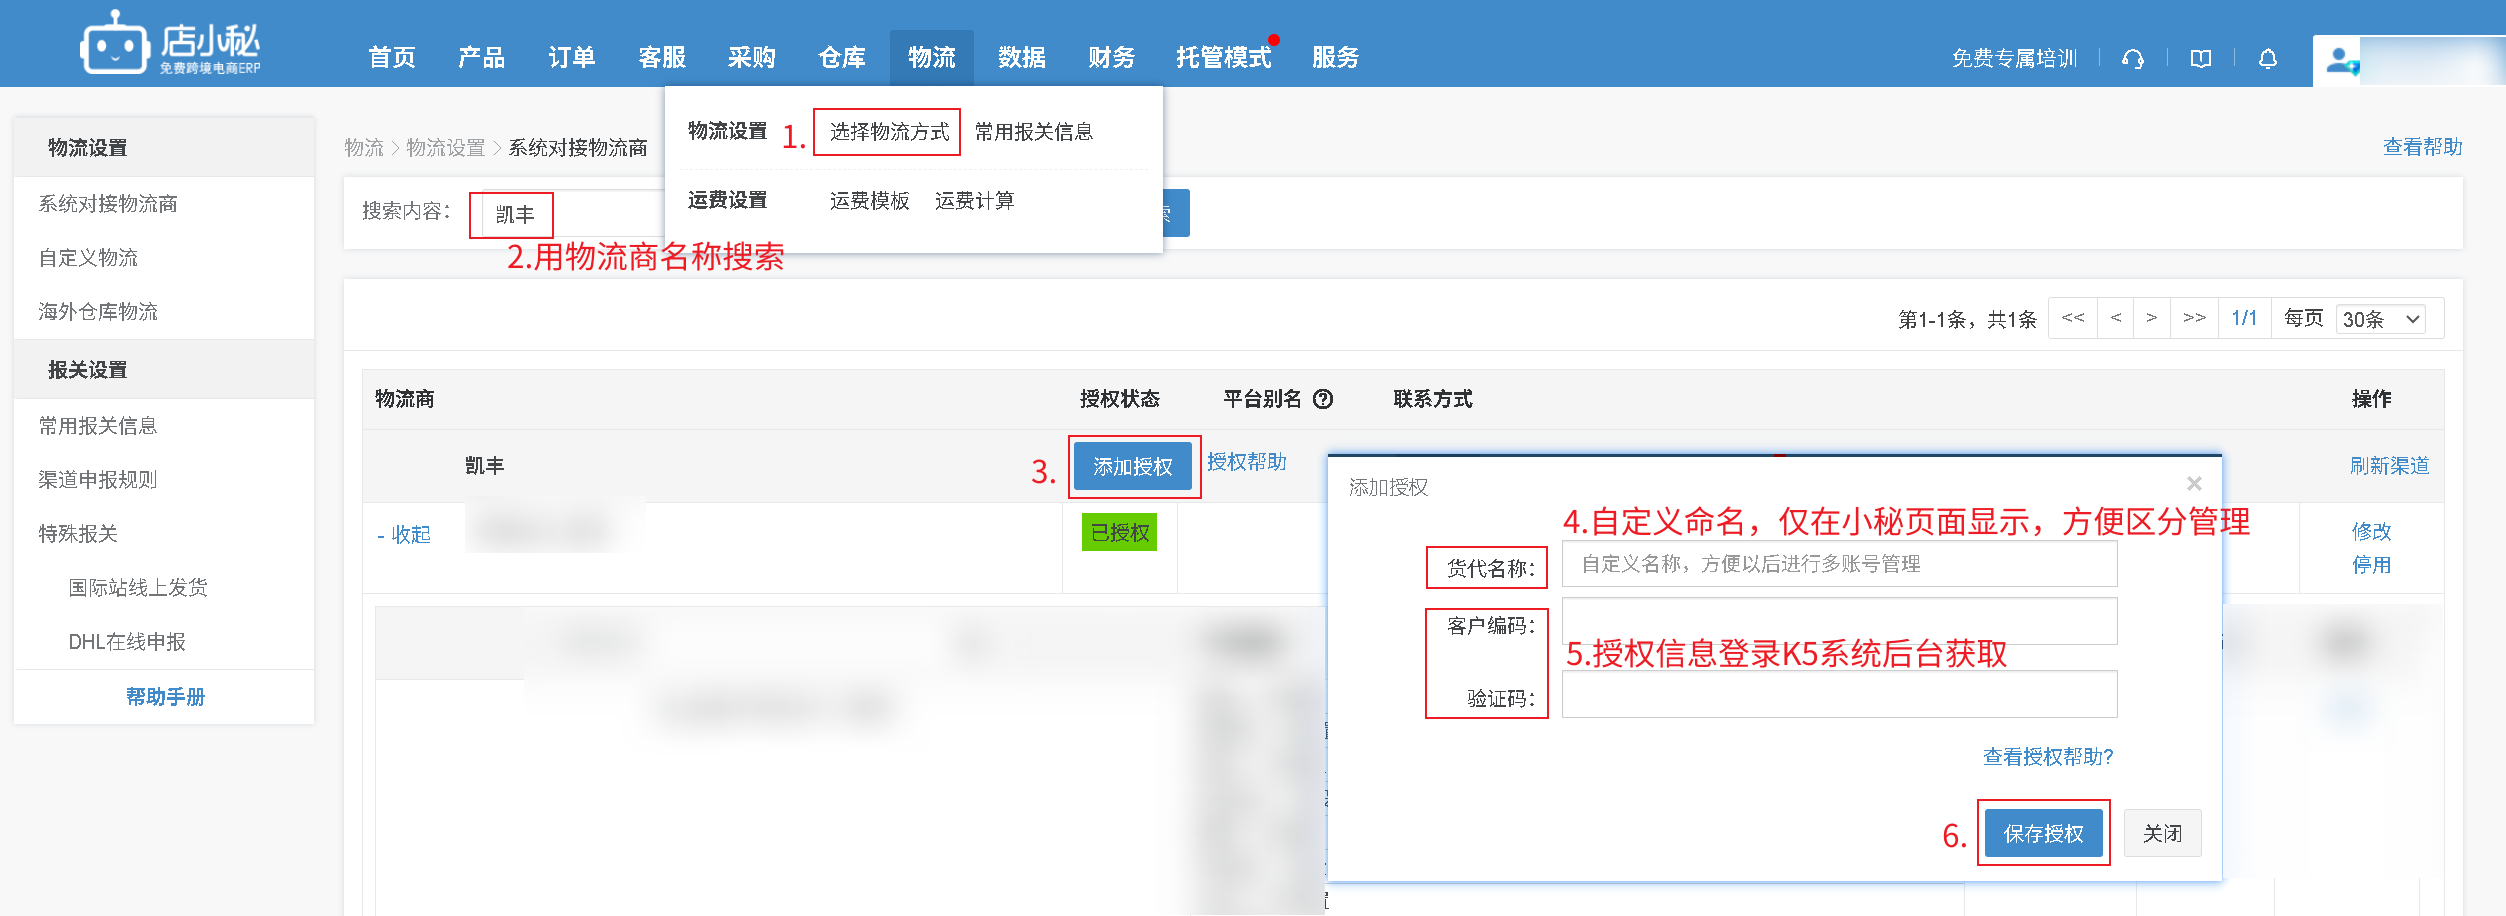
Task: Open the 物流 top menu
Action: coord(931,58)
